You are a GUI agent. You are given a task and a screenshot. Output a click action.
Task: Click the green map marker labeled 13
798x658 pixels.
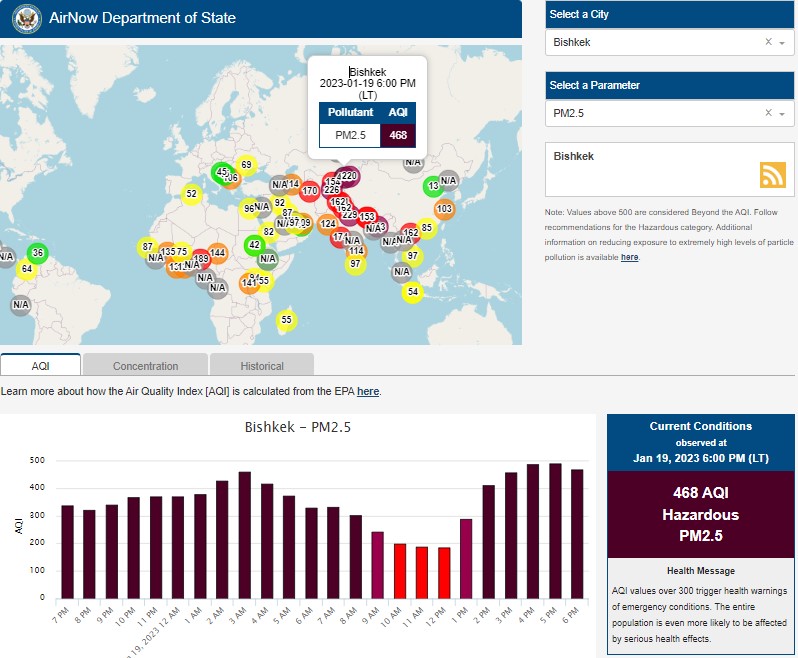[432, 186]
